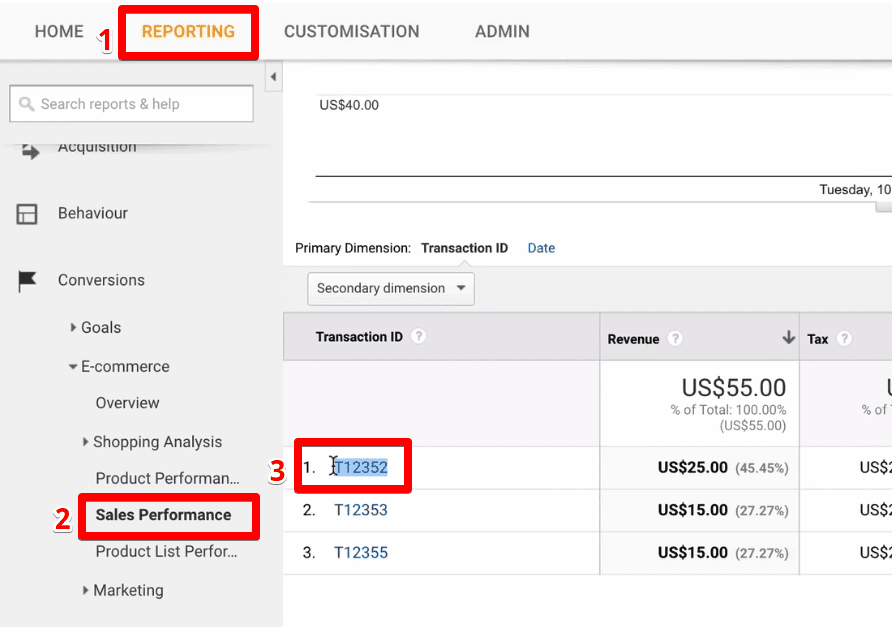Click US$15.00 revenue for T12355

[x=692, y=552]
